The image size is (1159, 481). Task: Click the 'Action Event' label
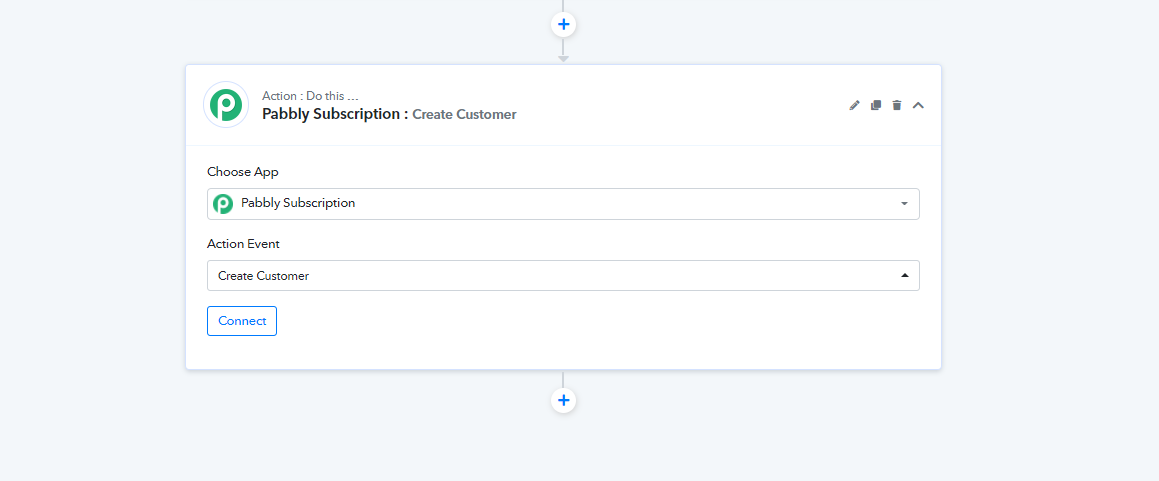(243, 244)
